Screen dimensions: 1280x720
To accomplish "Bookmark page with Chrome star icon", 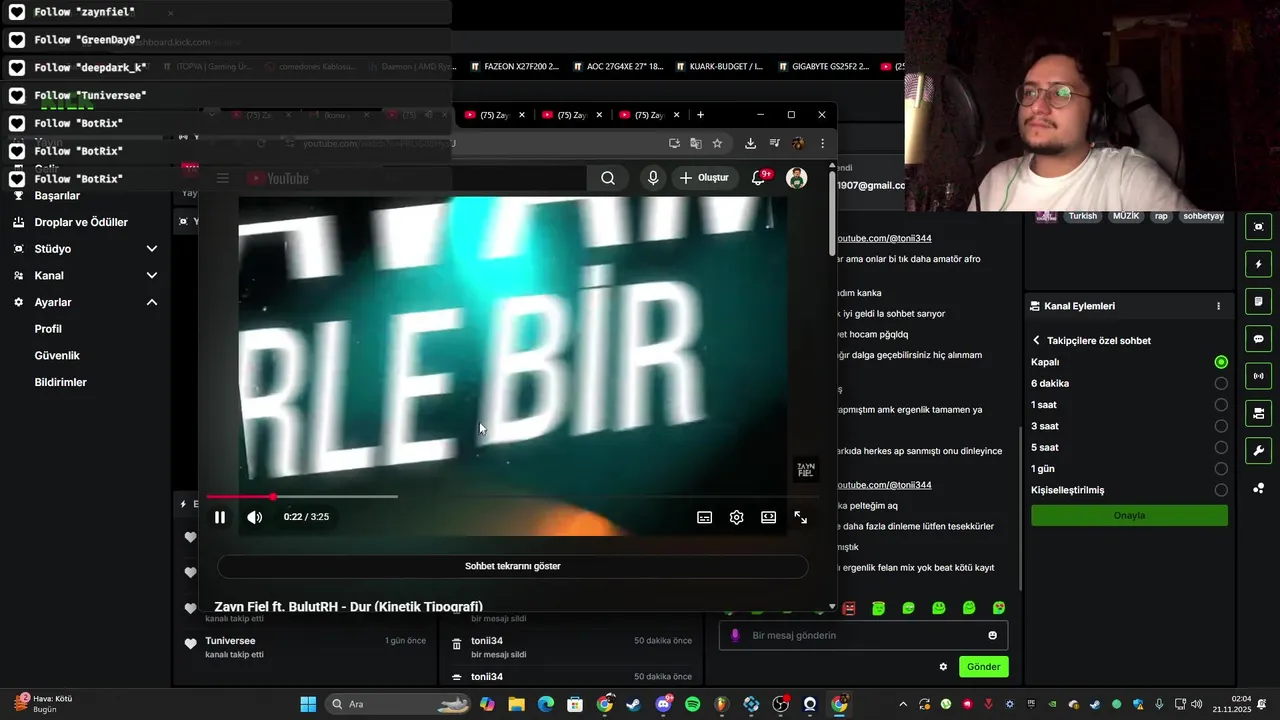I will coord(717,143).
